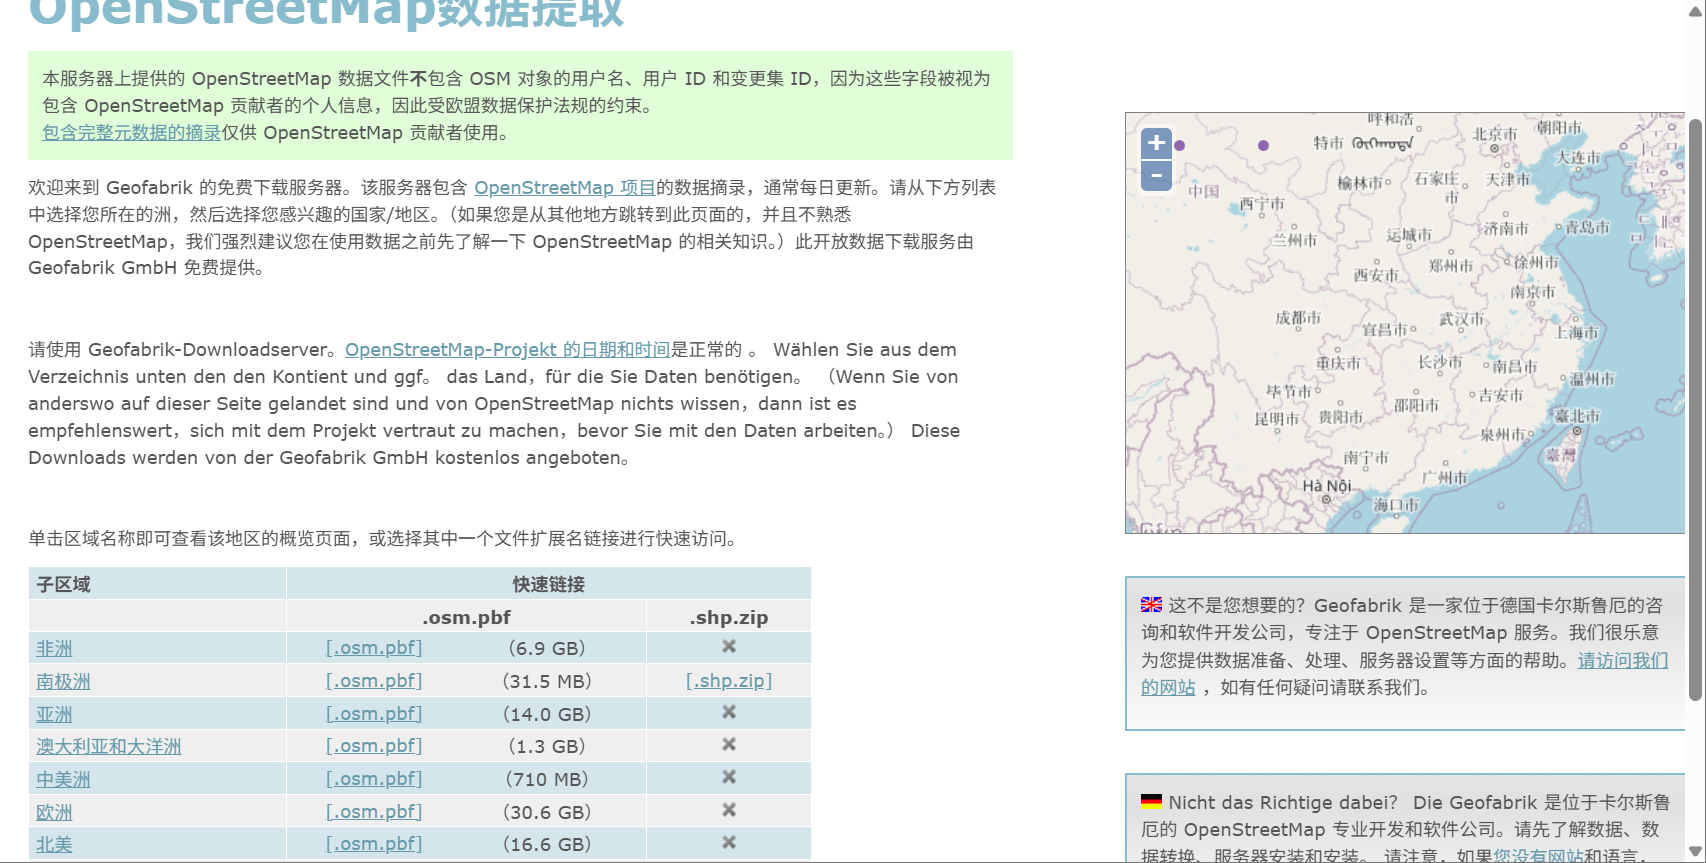The height and width of the screenshot is (863, 1706).
Task: Click the (16.6 GB) size for 北美
Action: [547, 844]
